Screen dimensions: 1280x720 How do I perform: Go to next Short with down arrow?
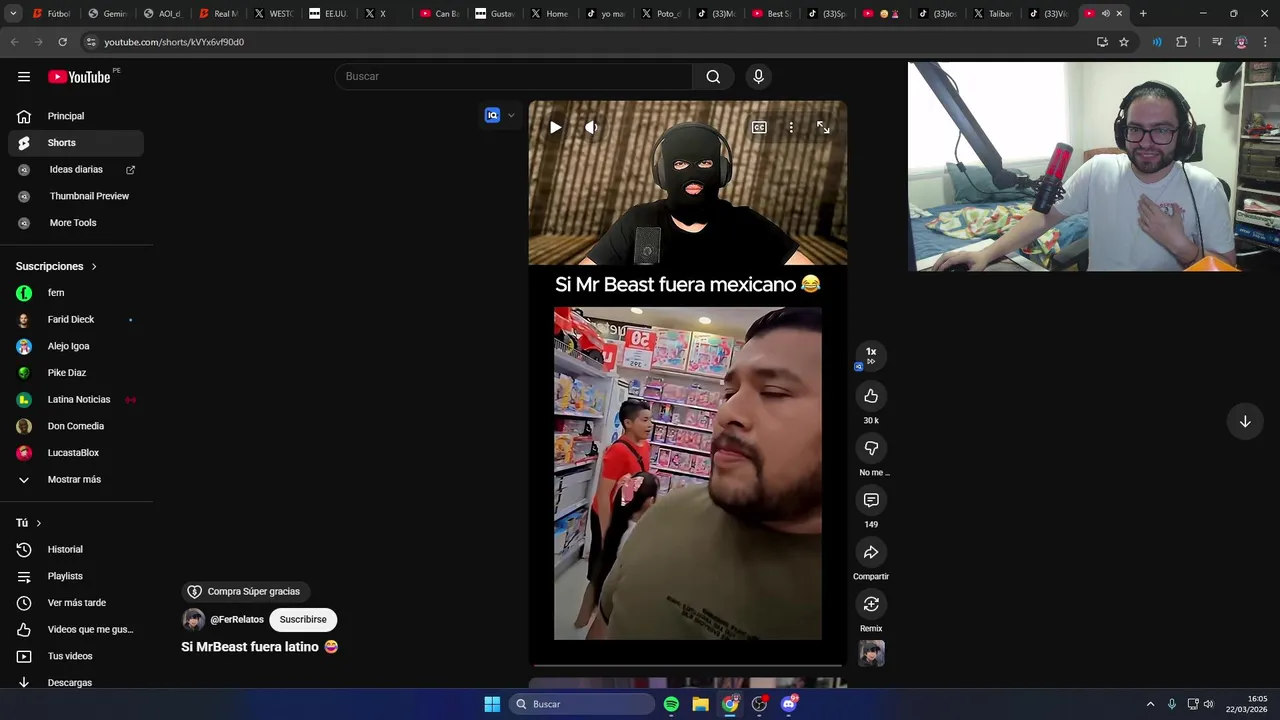1245,421
